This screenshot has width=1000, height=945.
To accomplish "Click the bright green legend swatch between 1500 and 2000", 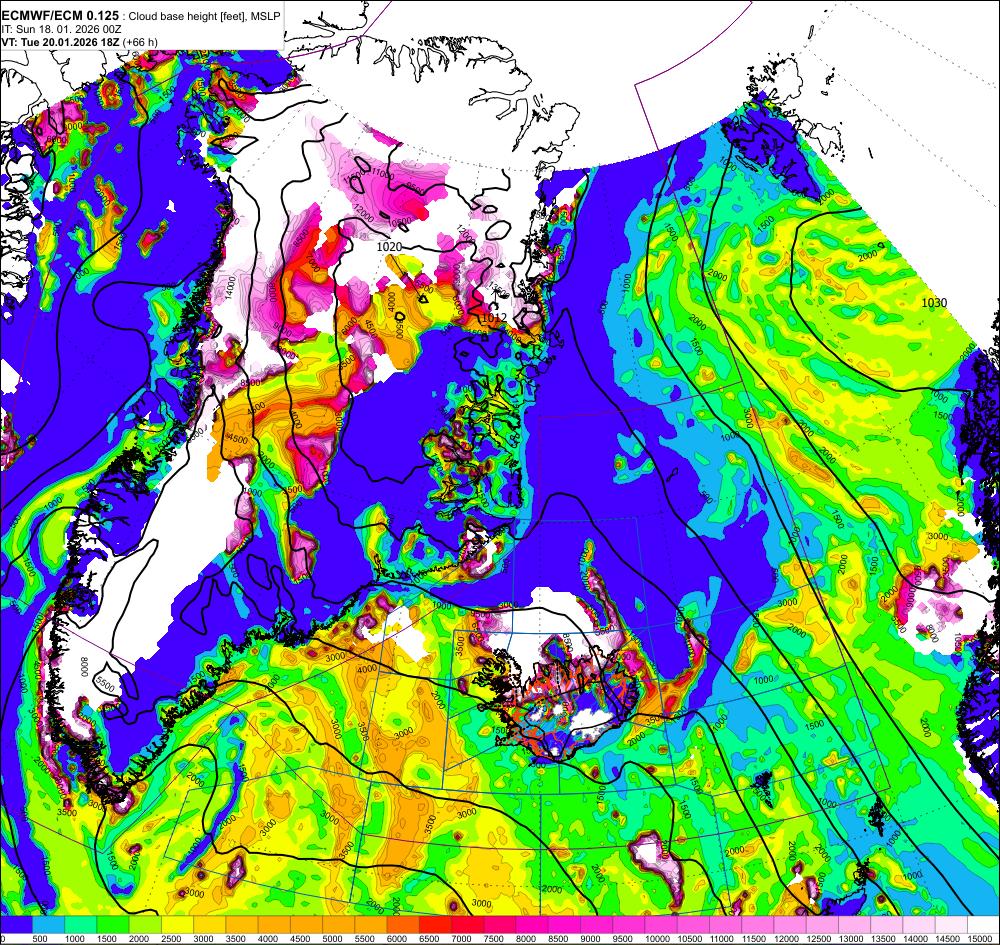I will click(113, 925).
